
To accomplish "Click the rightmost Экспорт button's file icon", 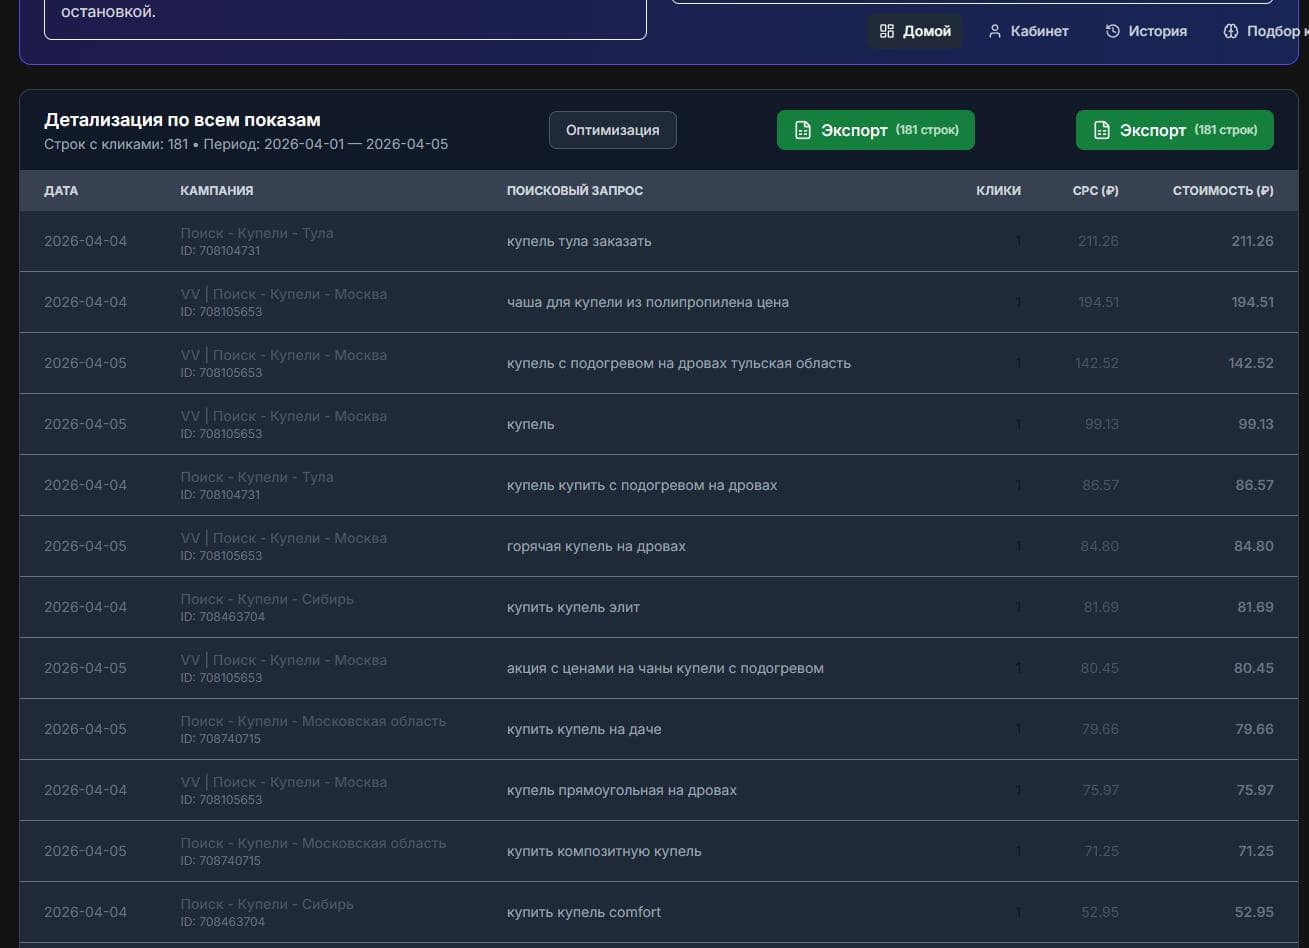I will coord(1101,130).
